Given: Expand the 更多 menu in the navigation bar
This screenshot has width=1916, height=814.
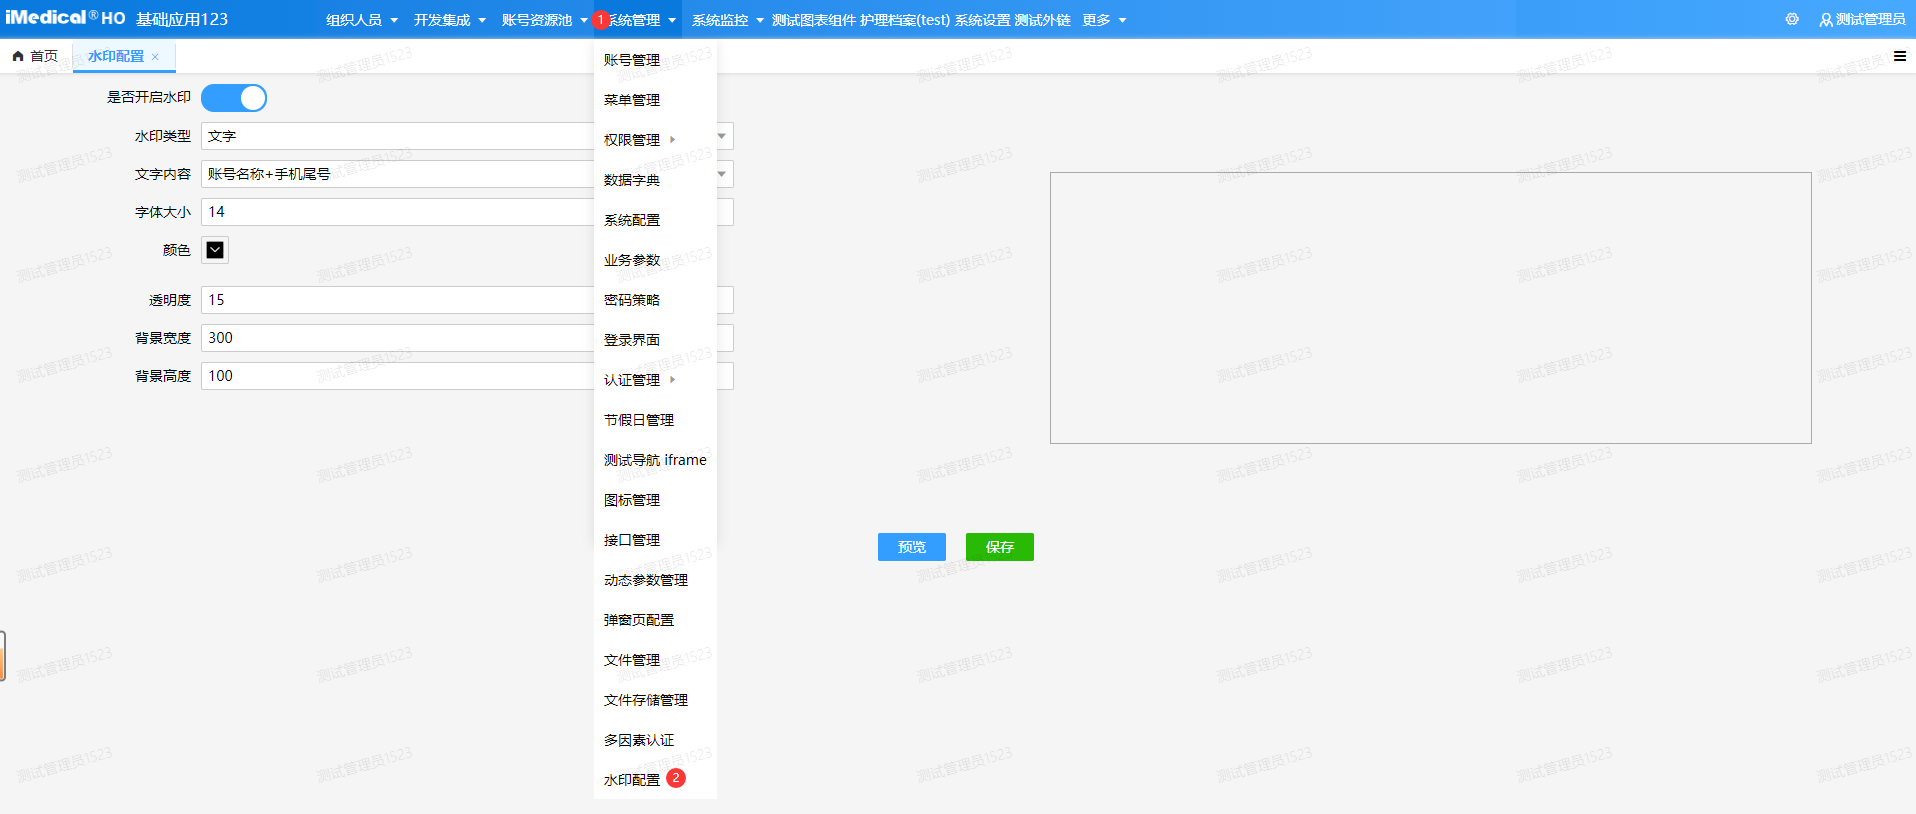Looking at the screenshot, I should (1104, 20).
